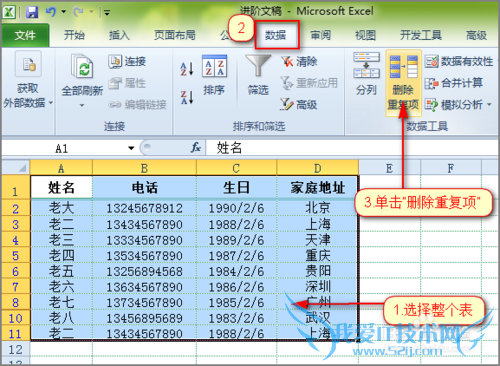The image size is (500, 366).
Task: Switch to the 页面布局 tab
Action: (x=175, y=35)
